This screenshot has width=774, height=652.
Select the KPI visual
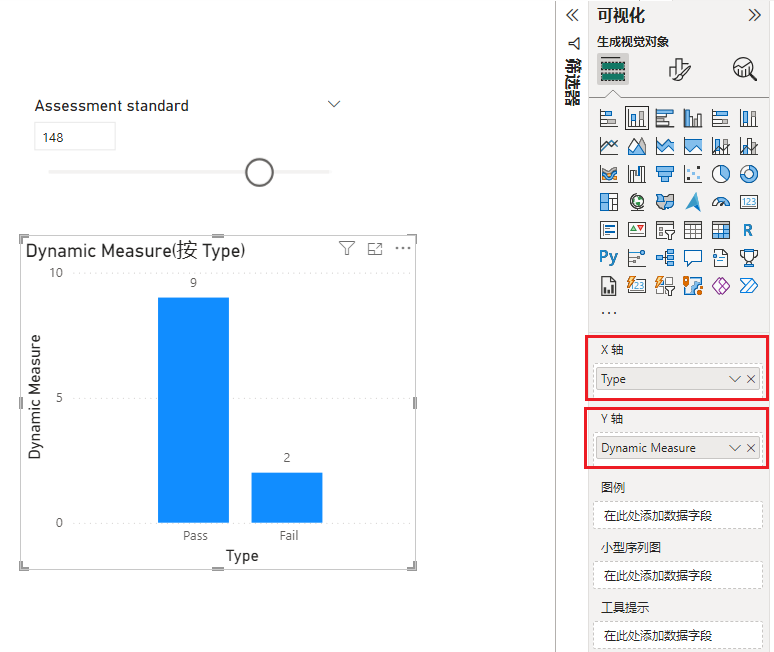[x=637, y=230]
